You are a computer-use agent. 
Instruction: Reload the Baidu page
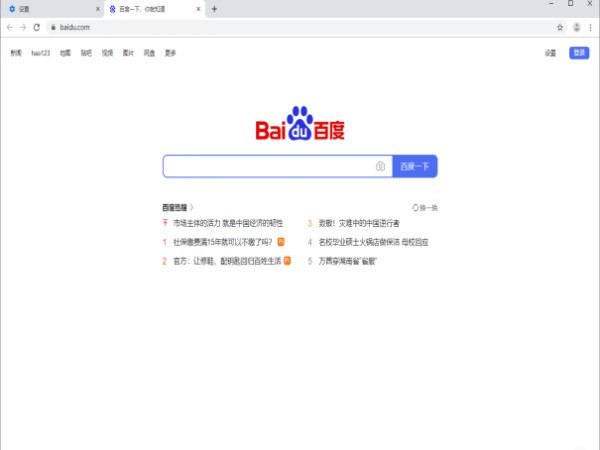(x=36, y=28)
